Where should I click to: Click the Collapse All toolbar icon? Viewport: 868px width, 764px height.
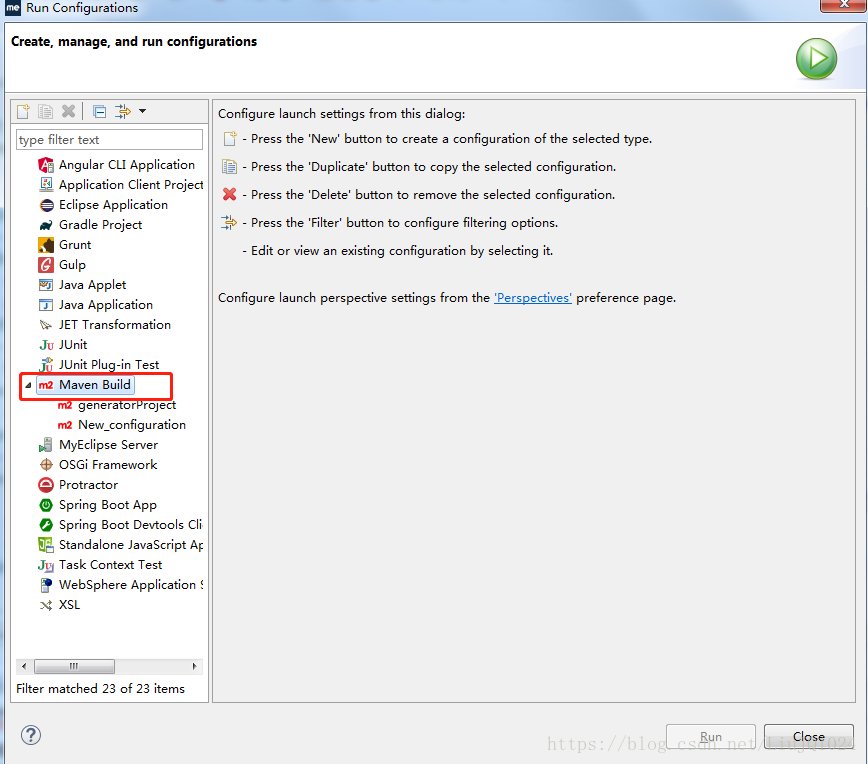pos(100,111)
